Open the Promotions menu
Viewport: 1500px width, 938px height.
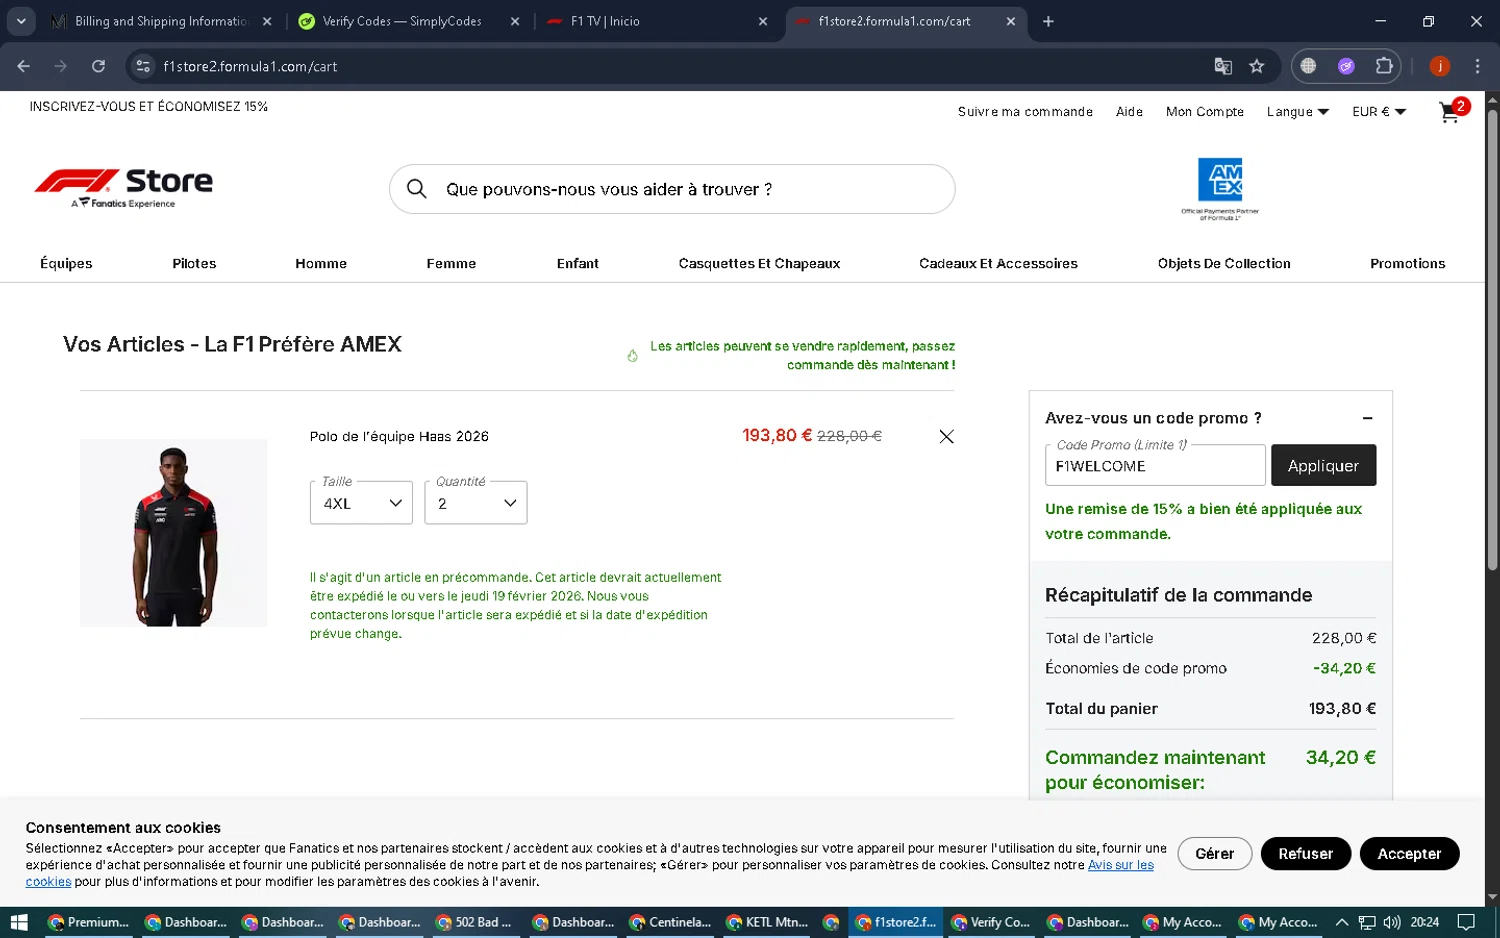(1407, 263)
